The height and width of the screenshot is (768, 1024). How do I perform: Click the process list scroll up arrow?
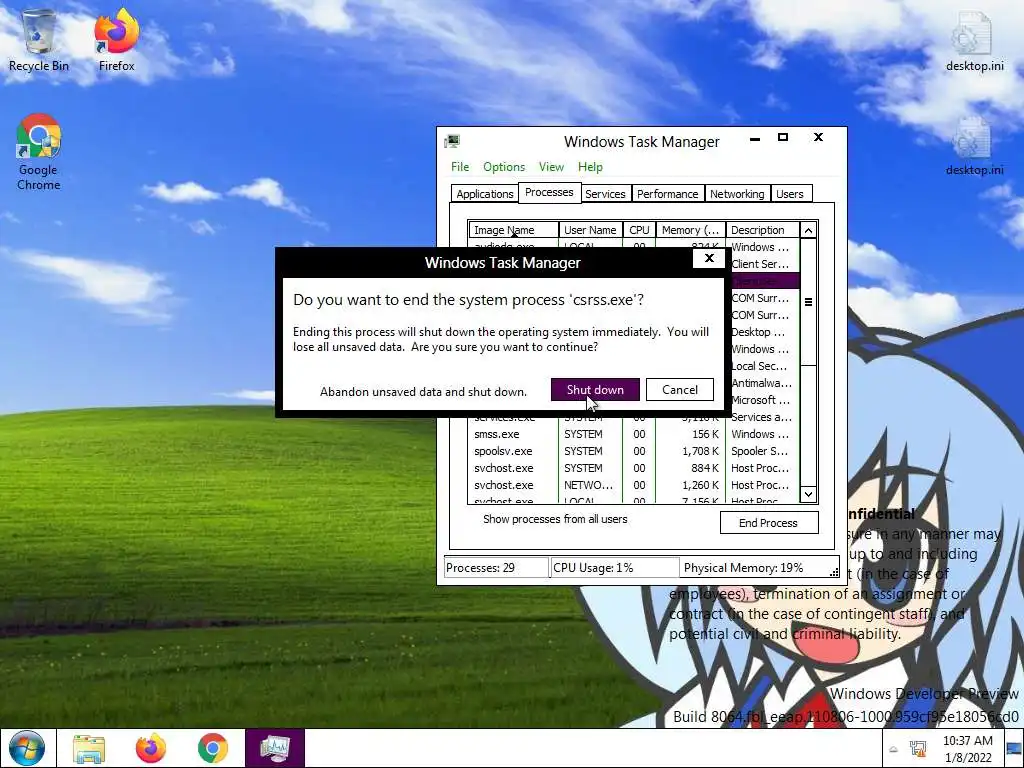click(808, 231)
